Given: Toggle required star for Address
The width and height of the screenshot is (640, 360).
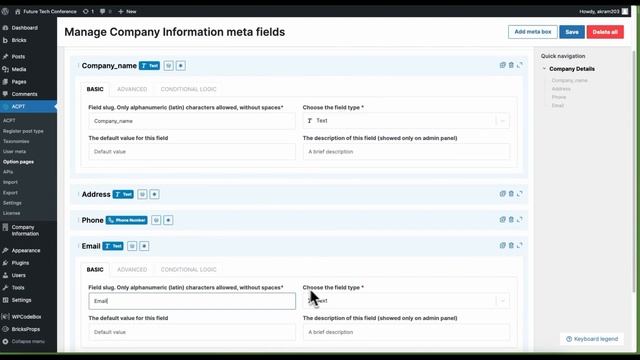Looking at the screenshot, I should [155, 194].
